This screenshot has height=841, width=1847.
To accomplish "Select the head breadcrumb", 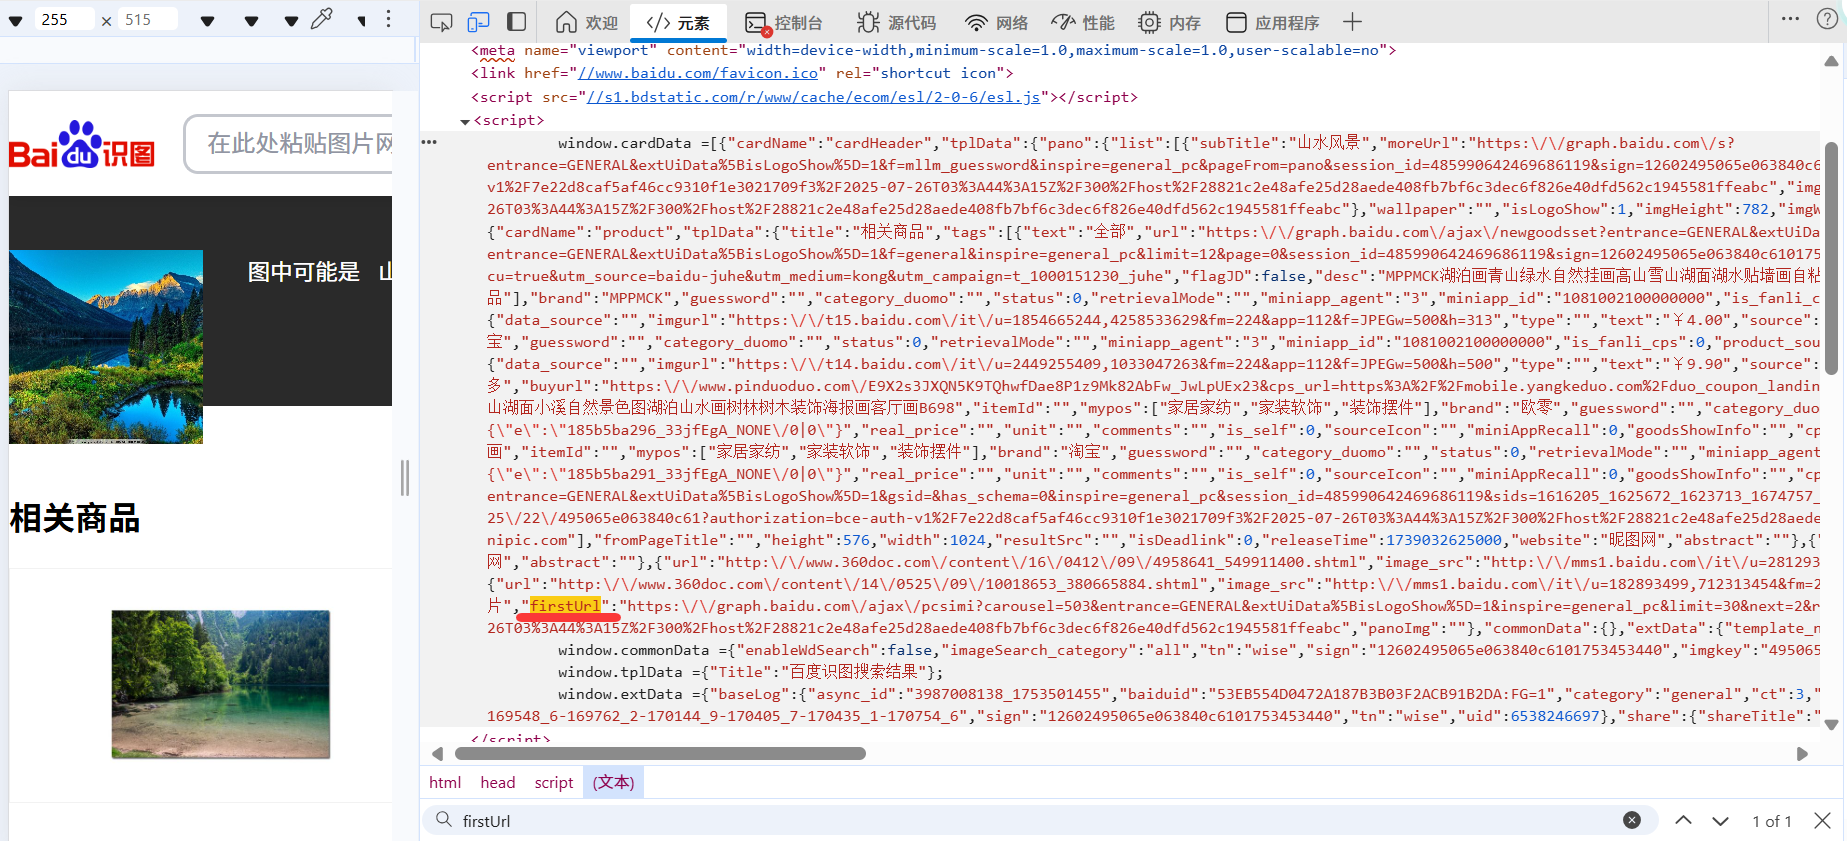I will tap(498, 782).
